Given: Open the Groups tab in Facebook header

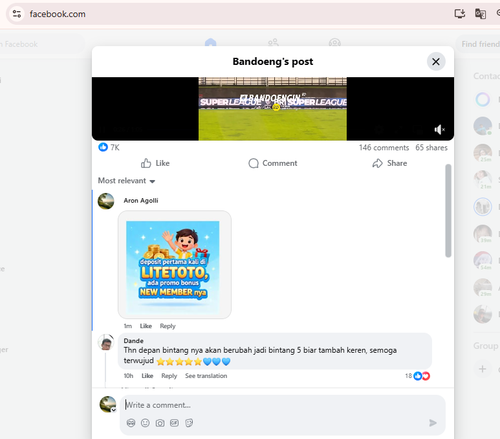Looking at the screenshot, I should pos(335,42).
